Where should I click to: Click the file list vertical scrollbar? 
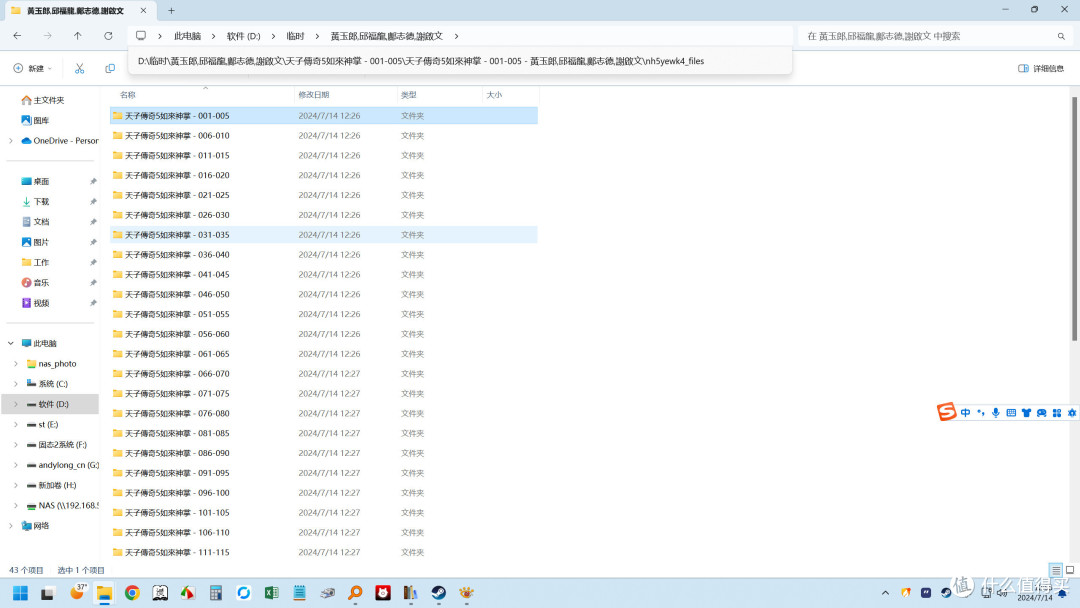pos(1074,218)
